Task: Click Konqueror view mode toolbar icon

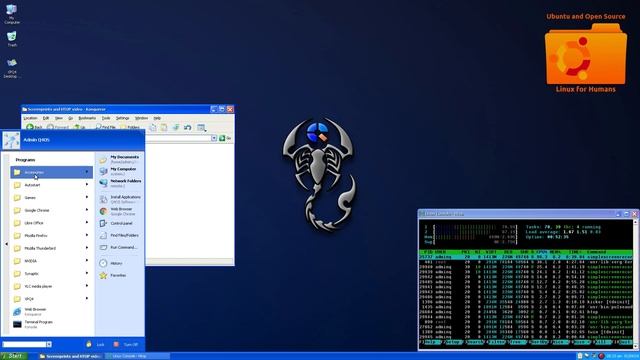Action: coord(202,127)
